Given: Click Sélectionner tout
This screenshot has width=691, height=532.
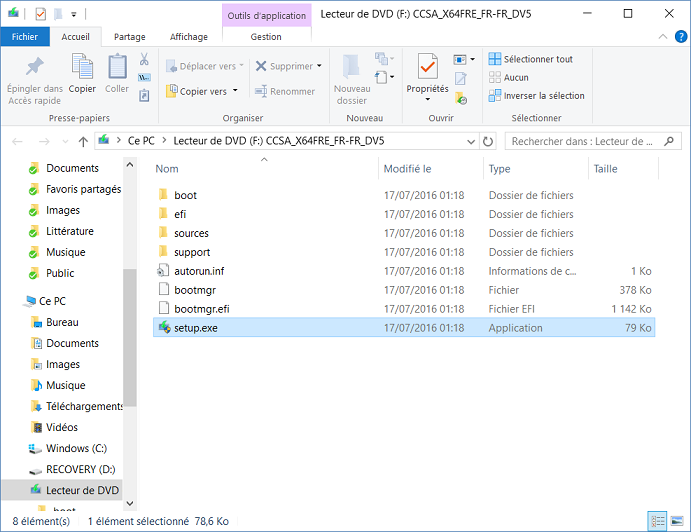Looking at the screenshot, I should coord(531,59).
